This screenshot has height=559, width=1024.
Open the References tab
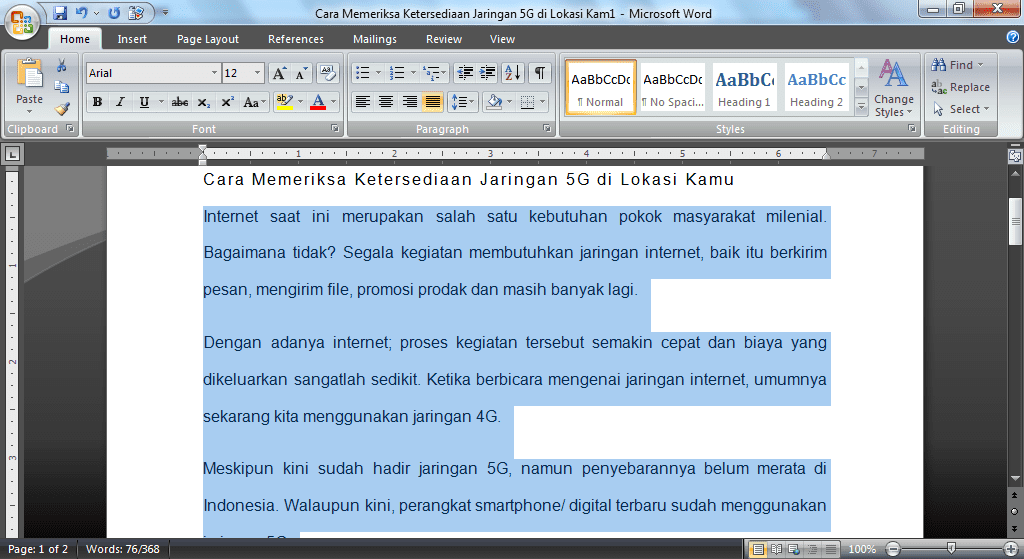[296, 39]
